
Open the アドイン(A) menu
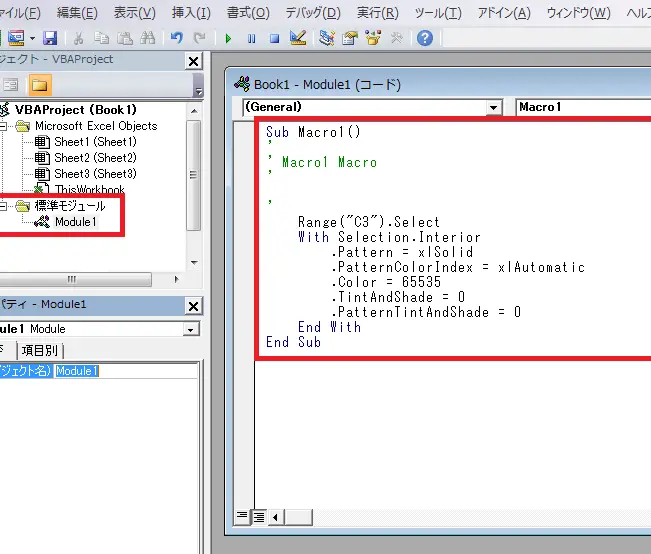[x=504, y=13]
